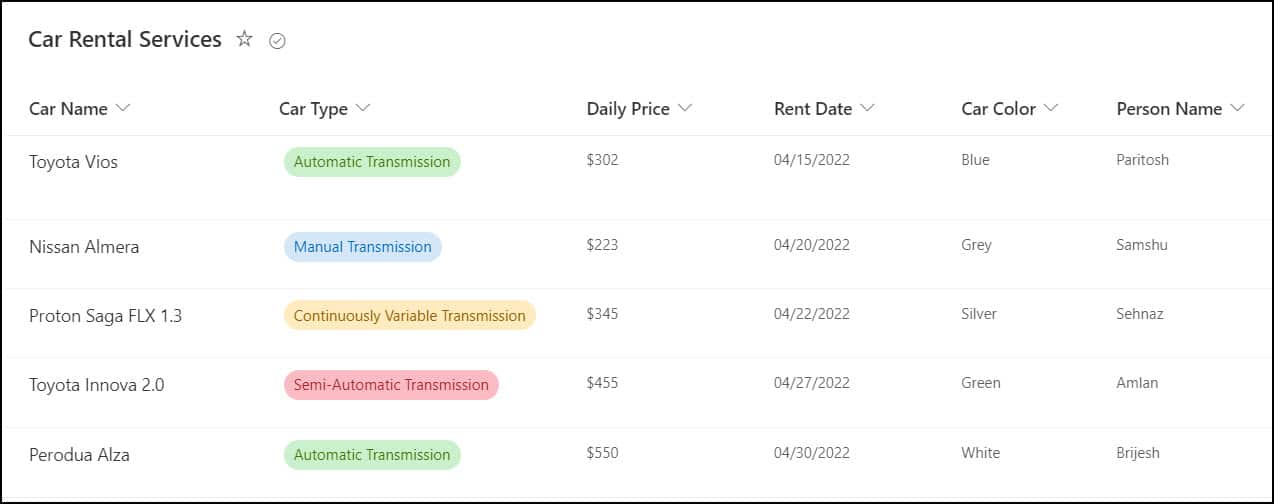
Task: Expand the Daily Price column menu
Action: 685,108
